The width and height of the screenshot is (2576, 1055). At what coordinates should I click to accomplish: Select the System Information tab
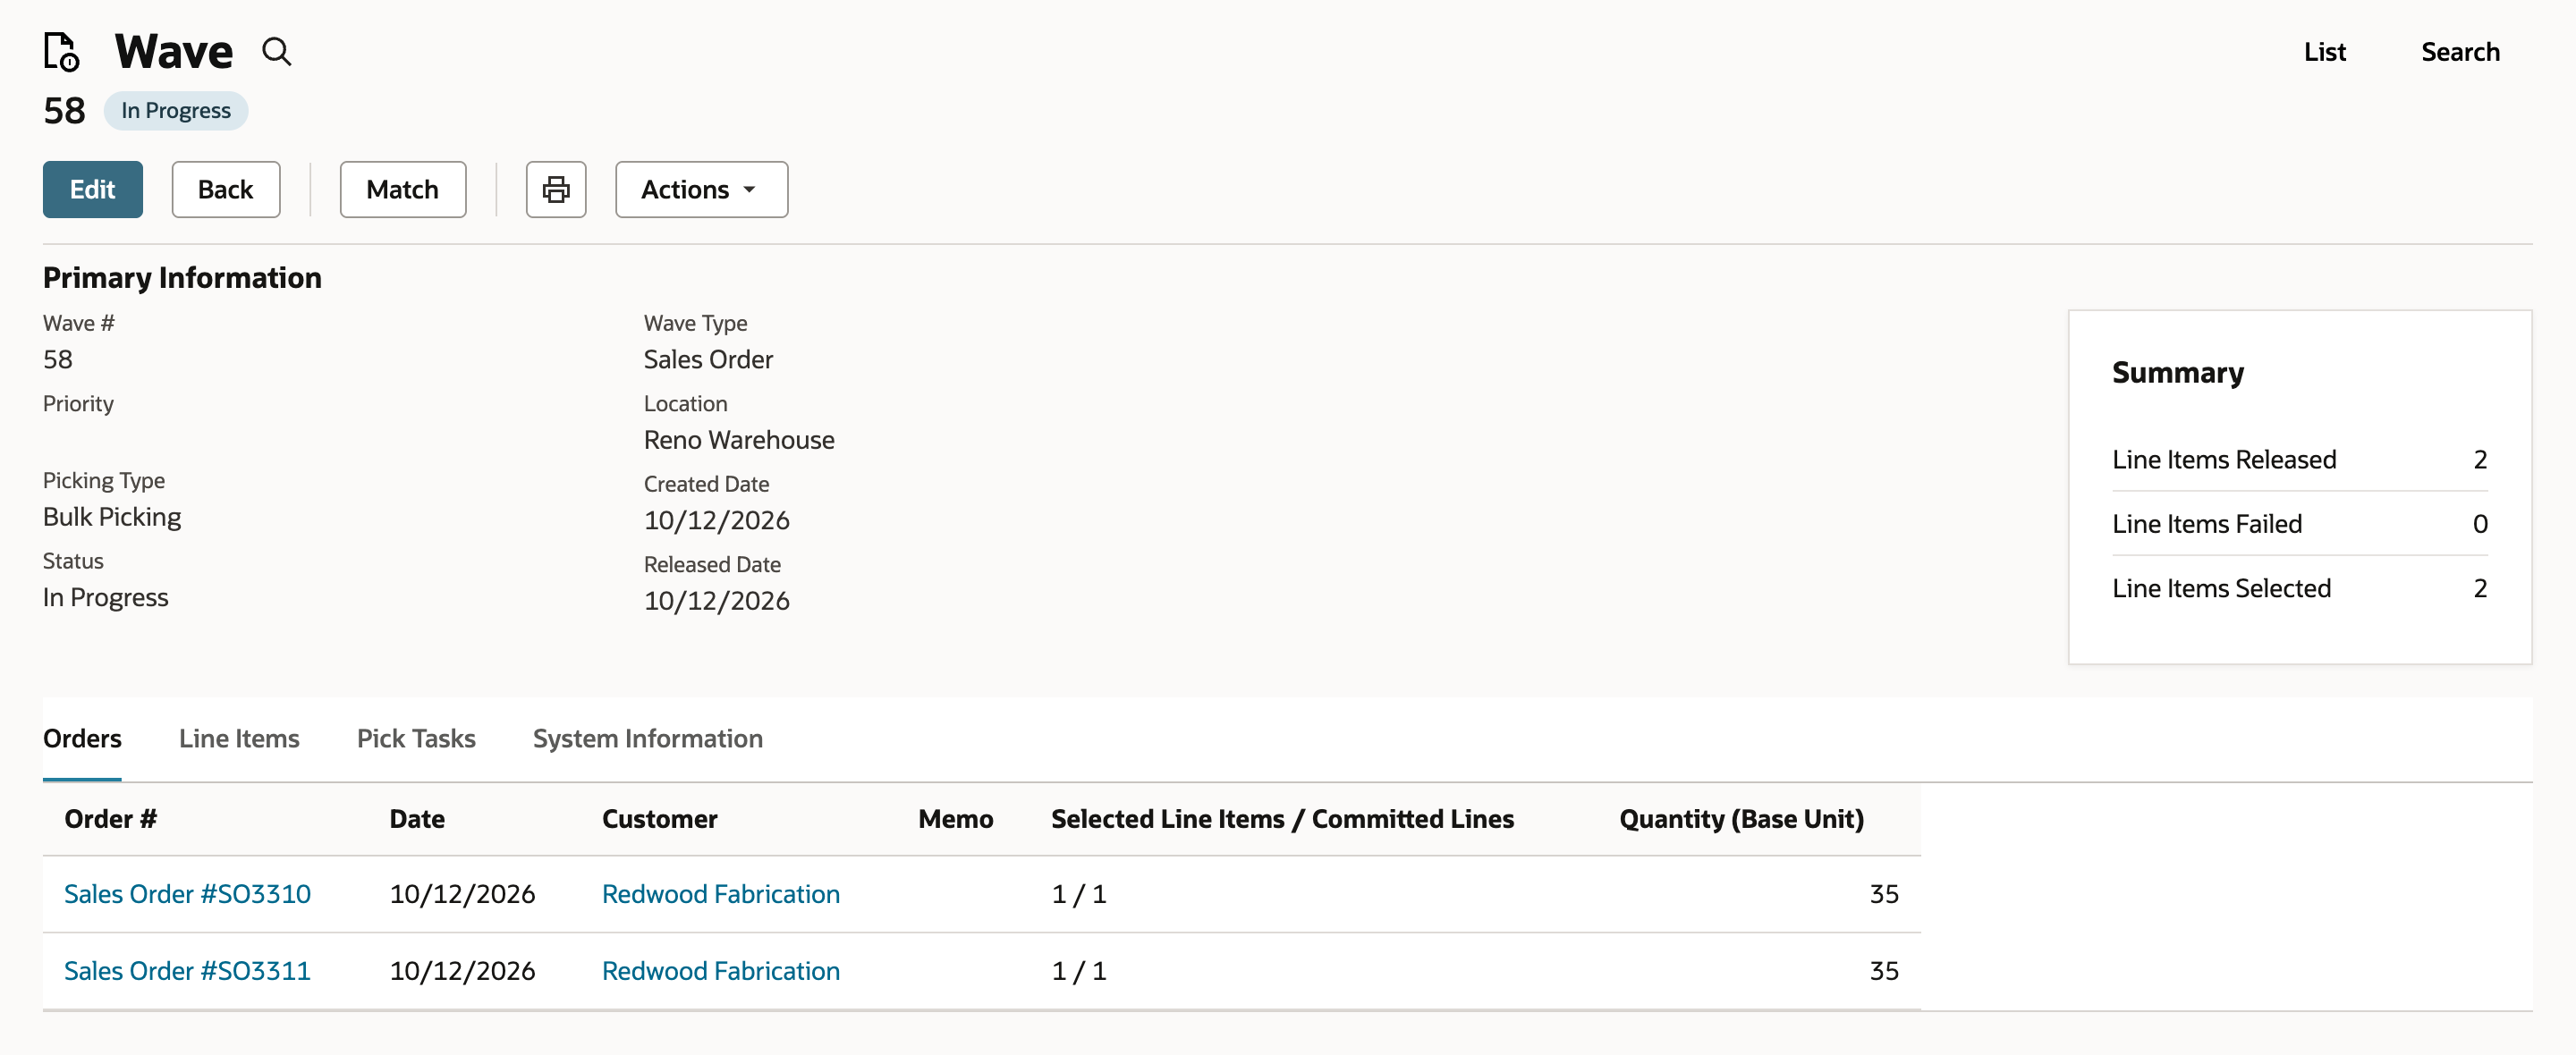pos(648,738)
